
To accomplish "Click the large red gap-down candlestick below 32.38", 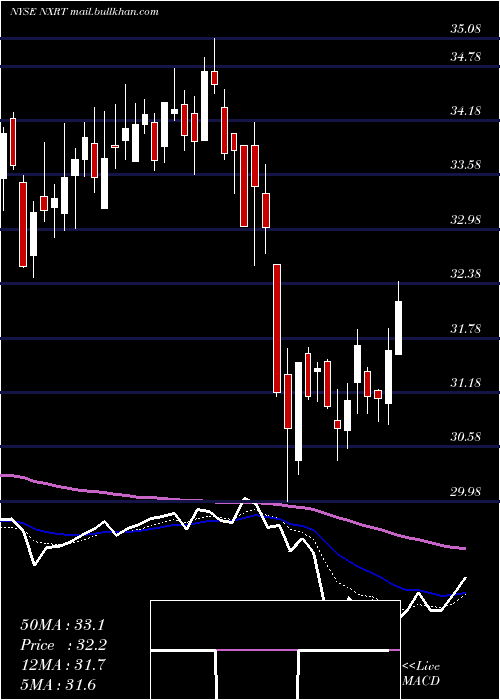I will 277,329.
